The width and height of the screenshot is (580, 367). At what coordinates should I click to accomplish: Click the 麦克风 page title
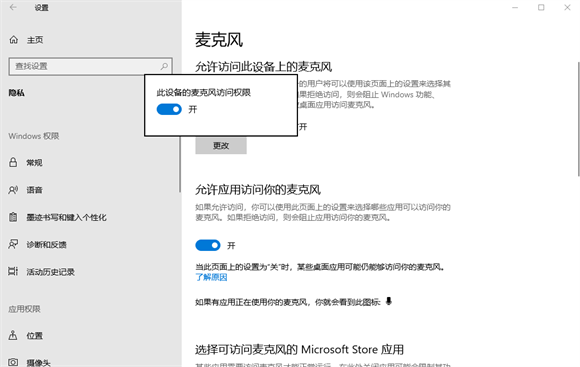[219, 40]
